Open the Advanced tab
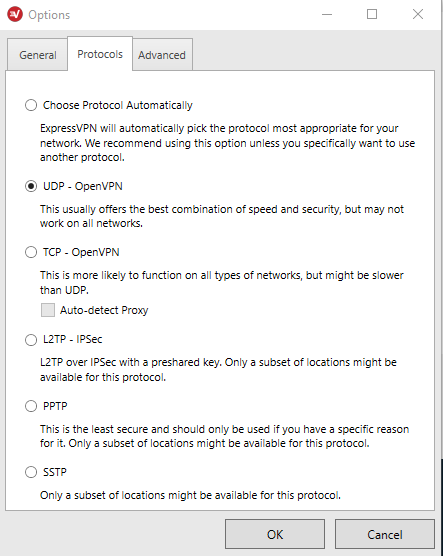 [x=162, y=55]
